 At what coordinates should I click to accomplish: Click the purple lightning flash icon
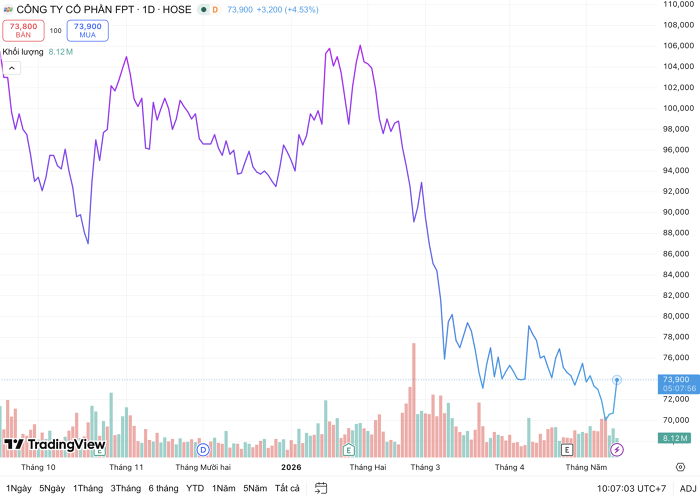tap(617, 450)
